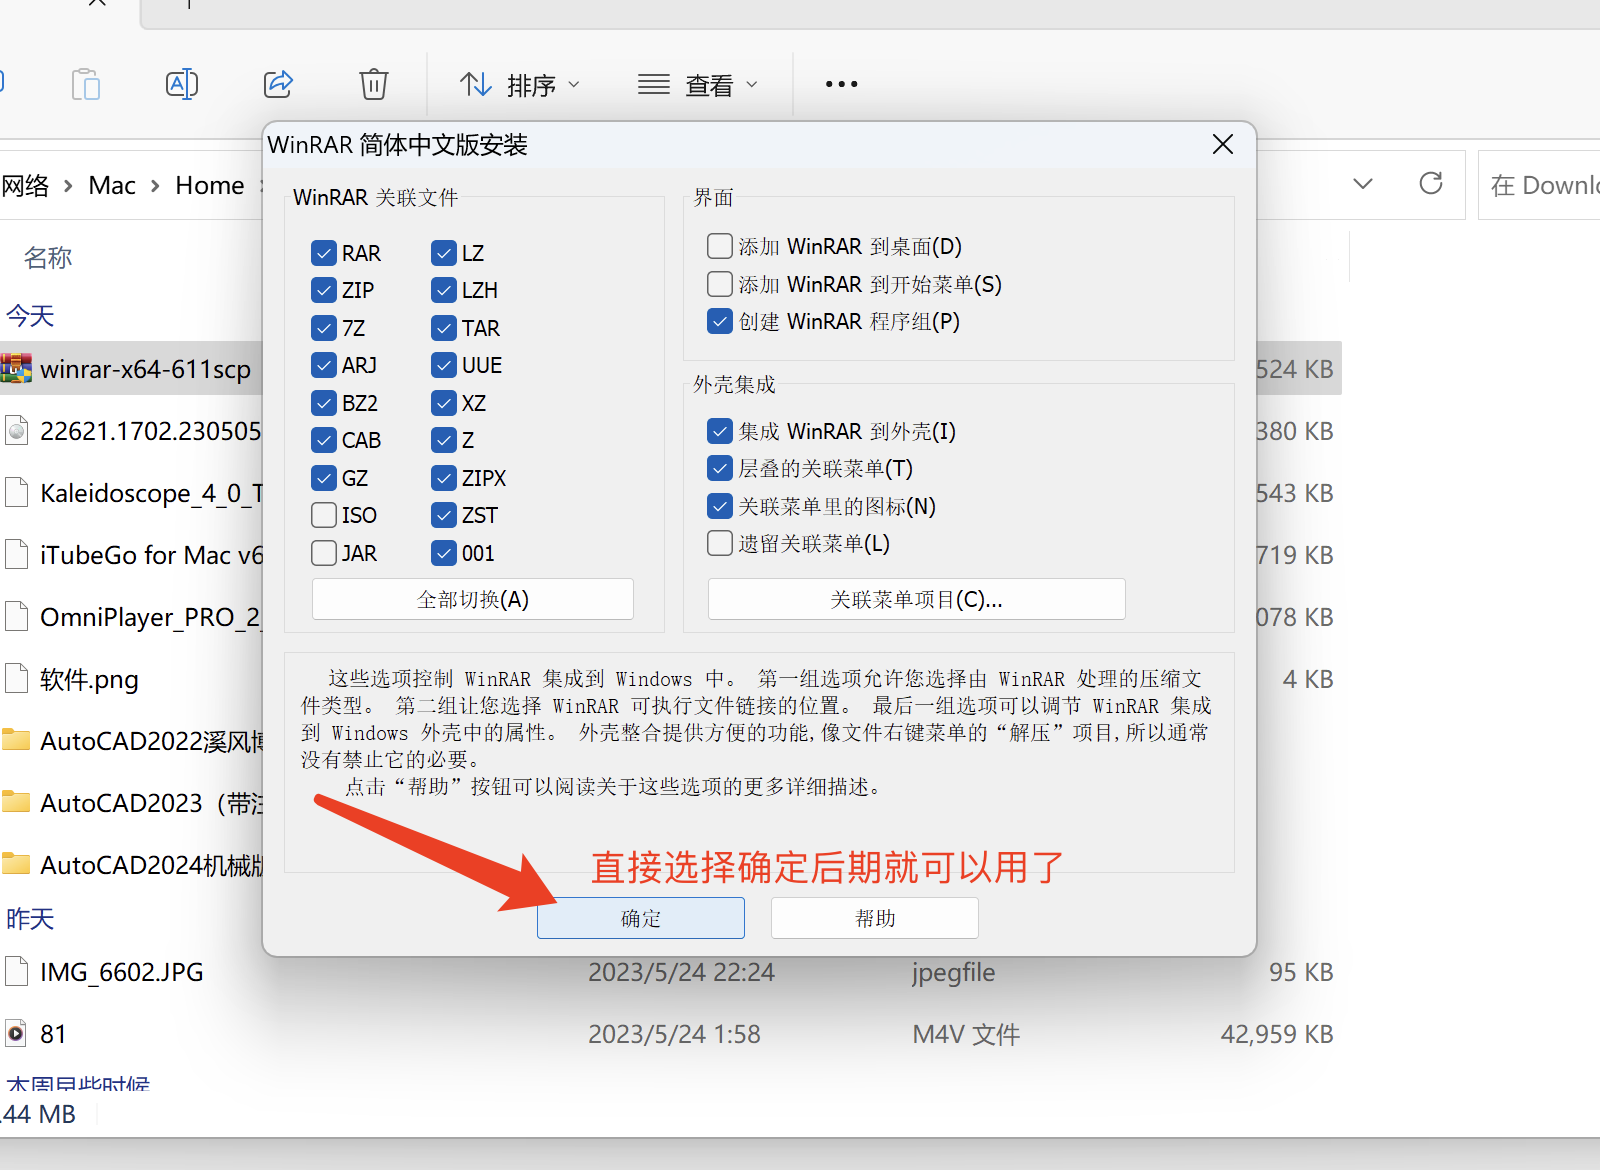Toggle the TAR file association checkbox
Viewport: 1600px width, 1170px height.
pyautogui.click(x=444, y=328)
